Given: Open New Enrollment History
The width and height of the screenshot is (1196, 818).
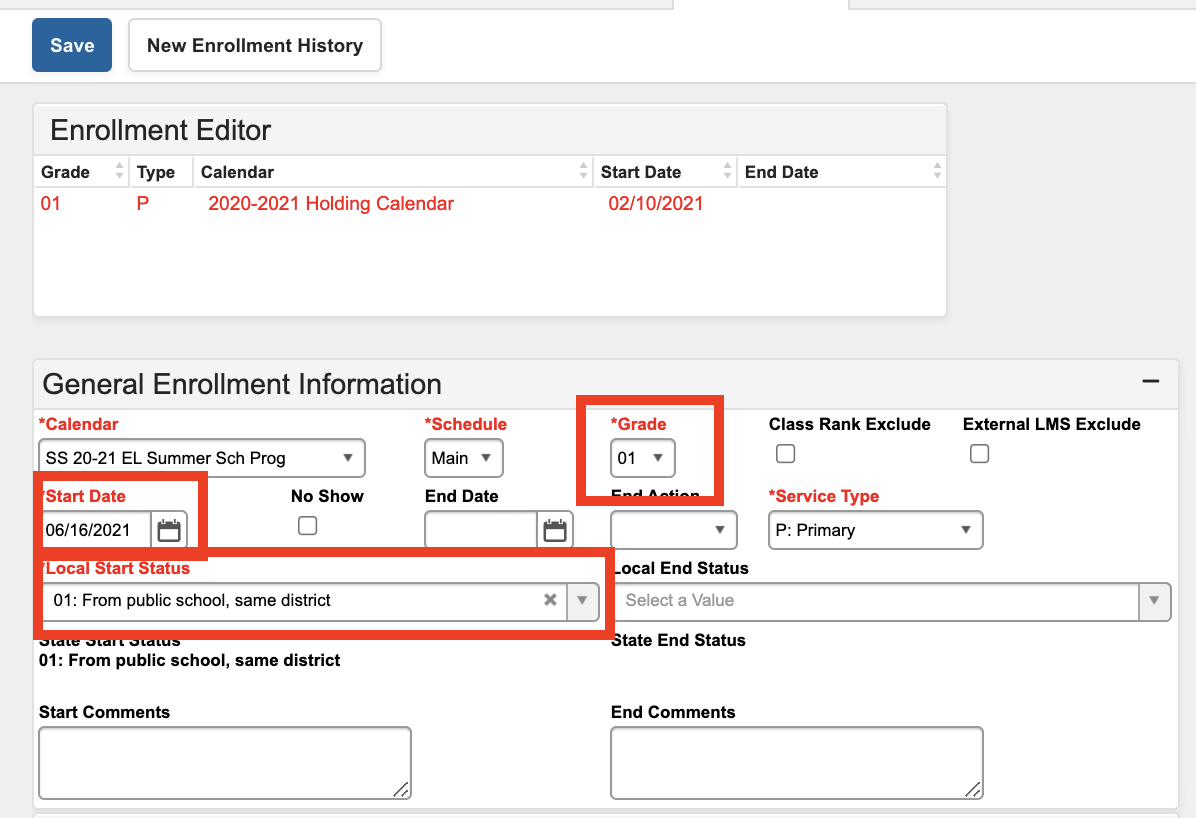Looking at the screenshot, I should click(255, 45).
